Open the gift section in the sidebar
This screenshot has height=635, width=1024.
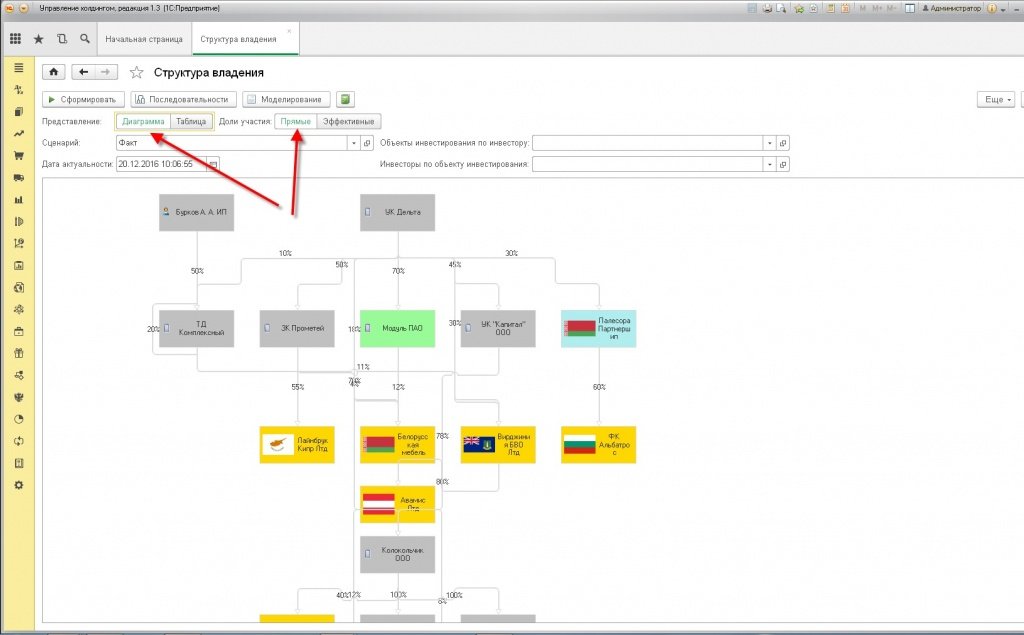(18, 353)
